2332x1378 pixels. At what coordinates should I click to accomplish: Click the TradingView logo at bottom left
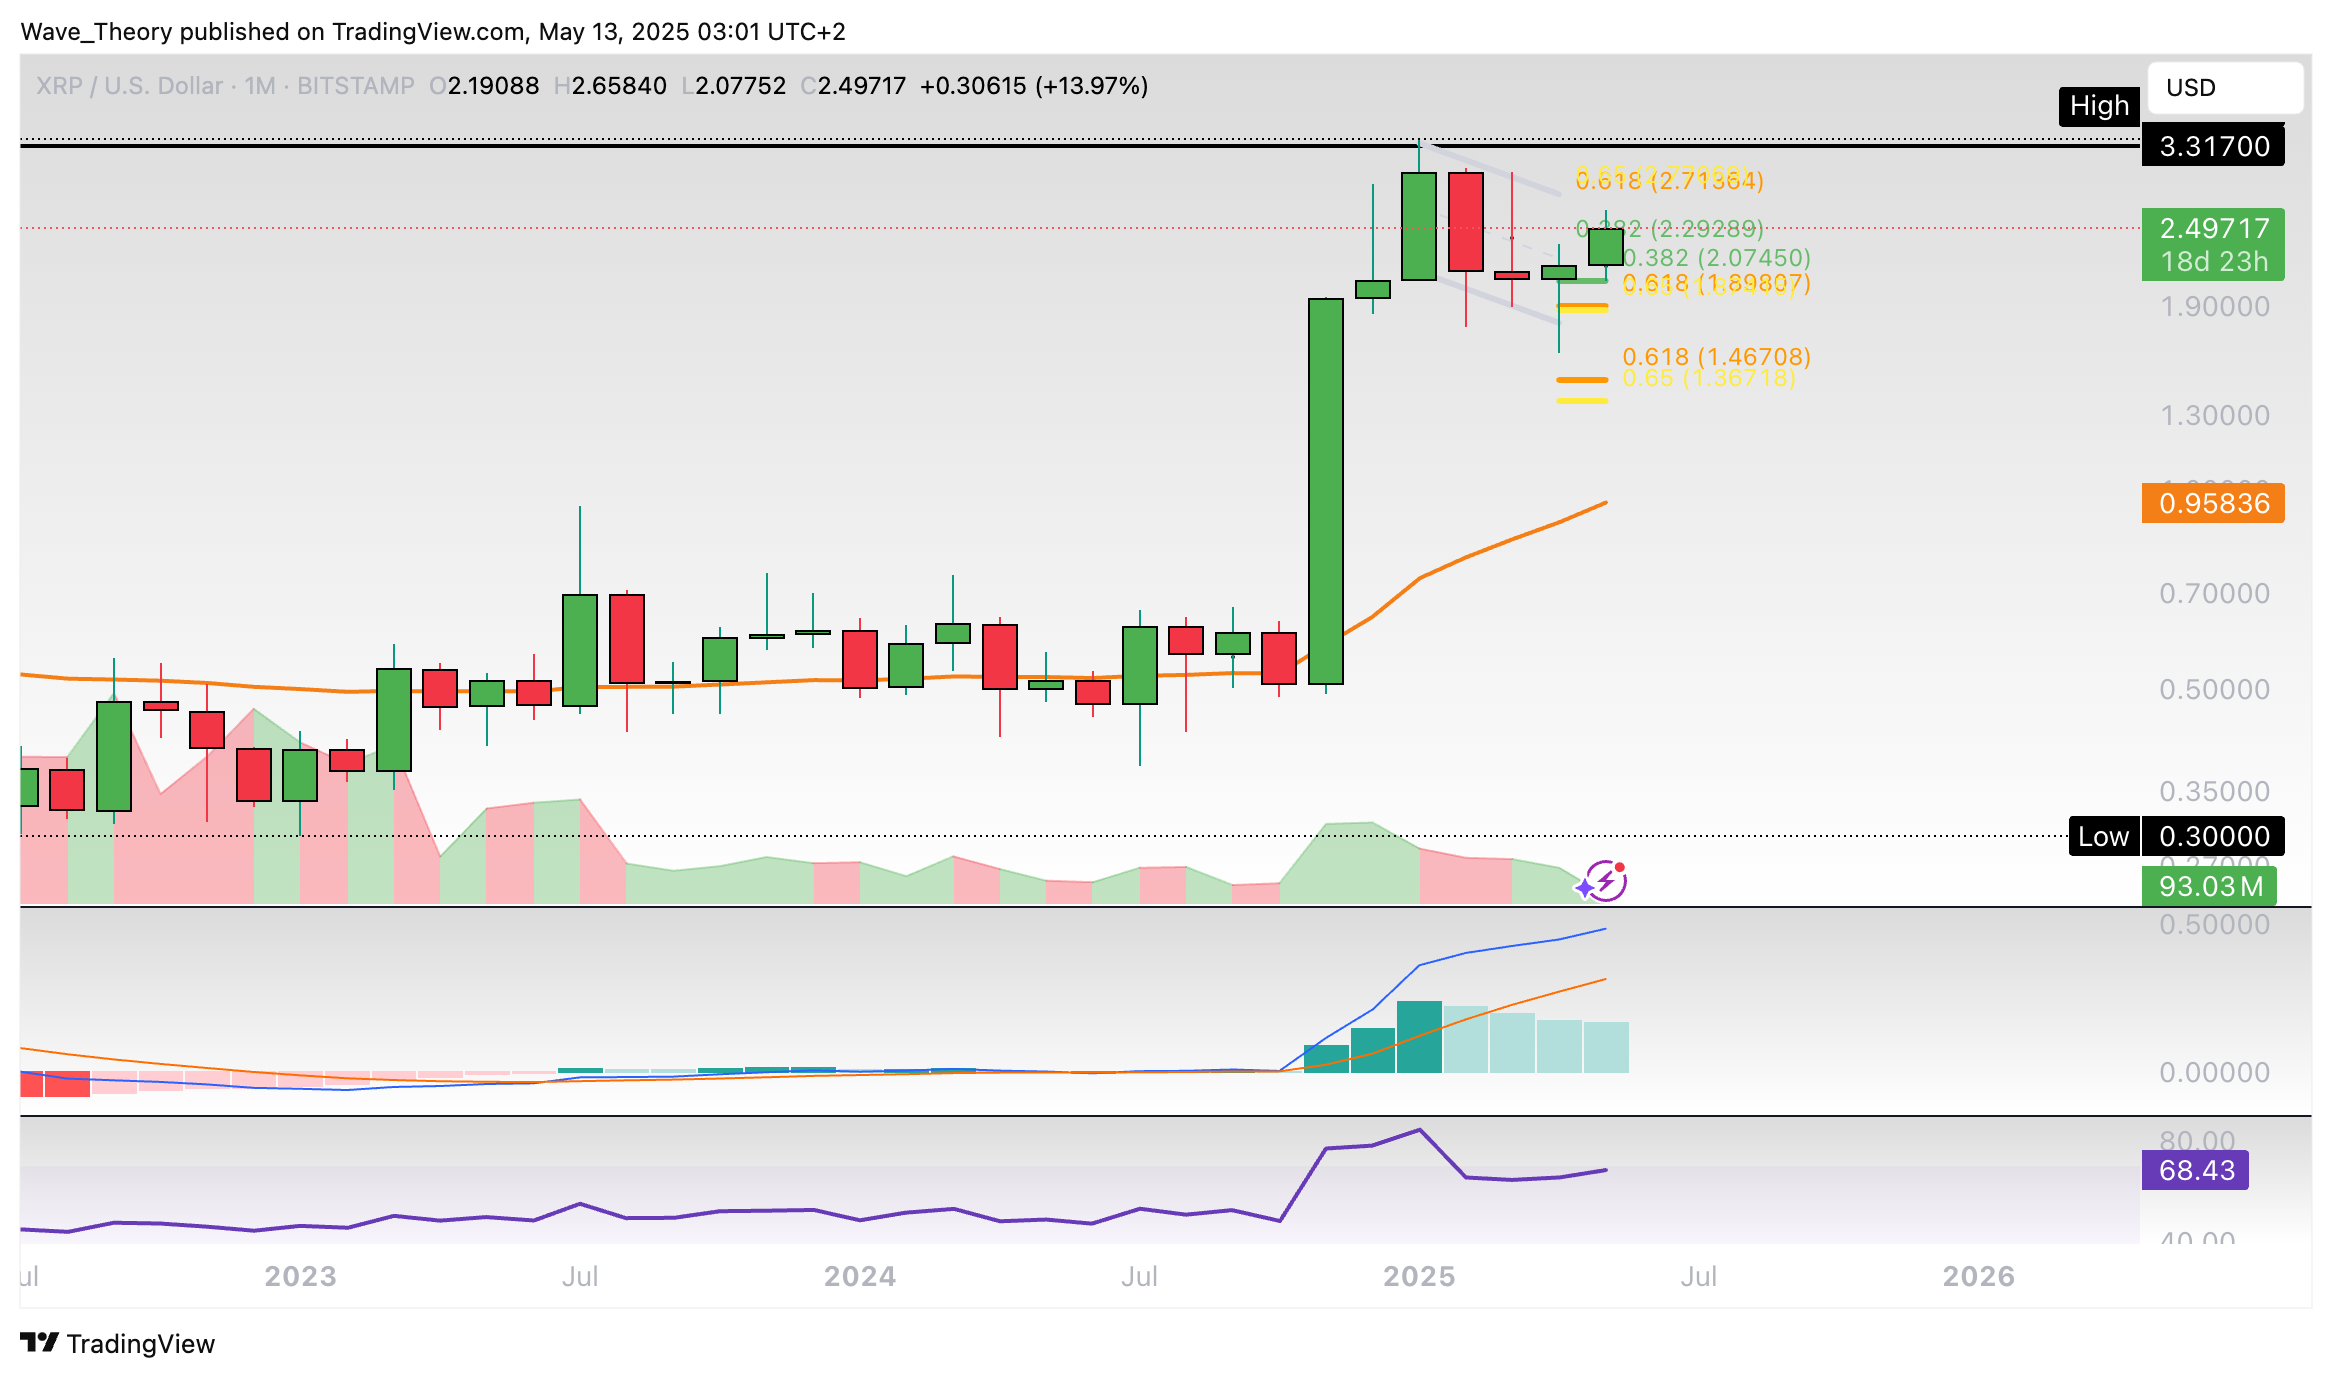click(117, 1343)
